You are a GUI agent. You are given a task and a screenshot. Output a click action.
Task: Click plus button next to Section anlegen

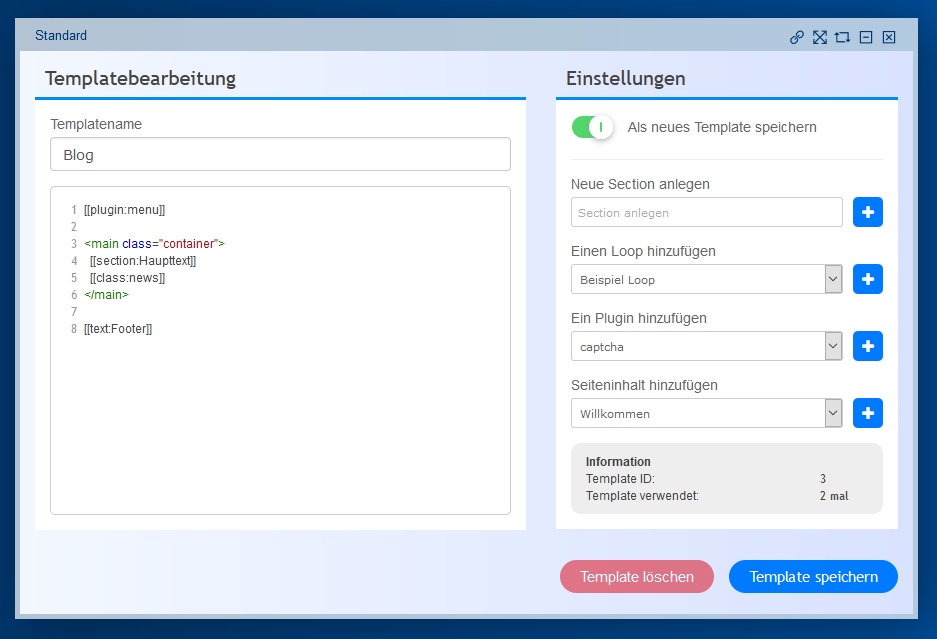pos(867,212)
